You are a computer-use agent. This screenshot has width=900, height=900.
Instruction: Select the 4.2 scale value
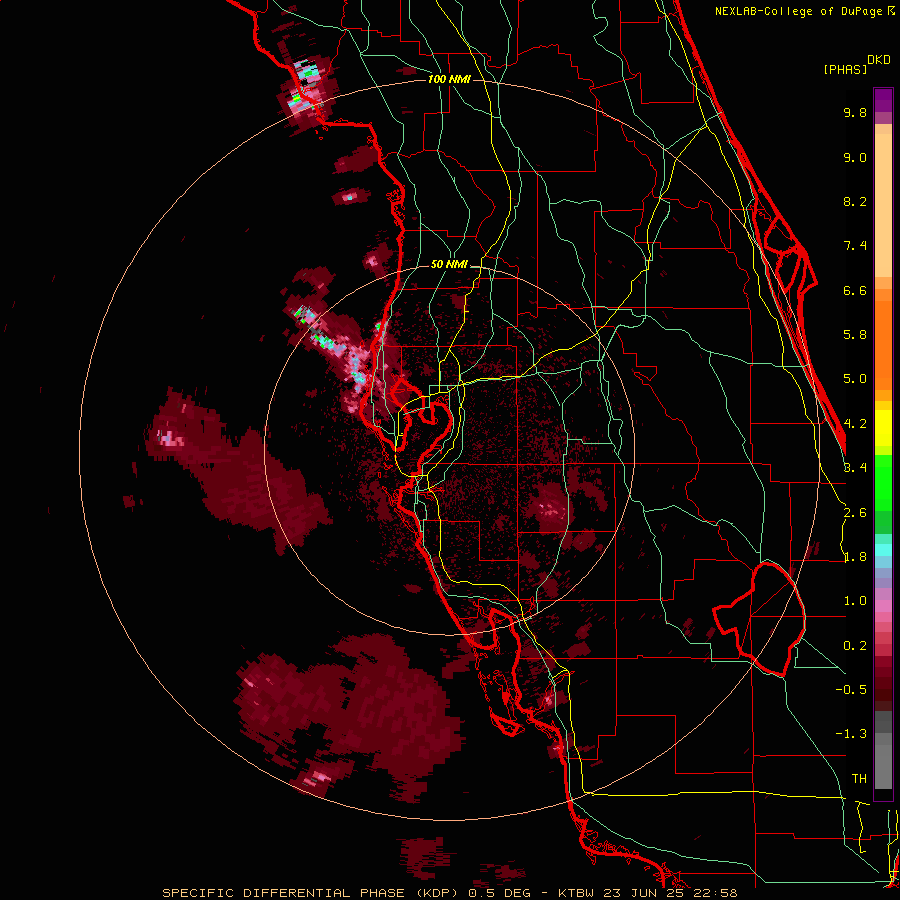click(x=855, y=424)
